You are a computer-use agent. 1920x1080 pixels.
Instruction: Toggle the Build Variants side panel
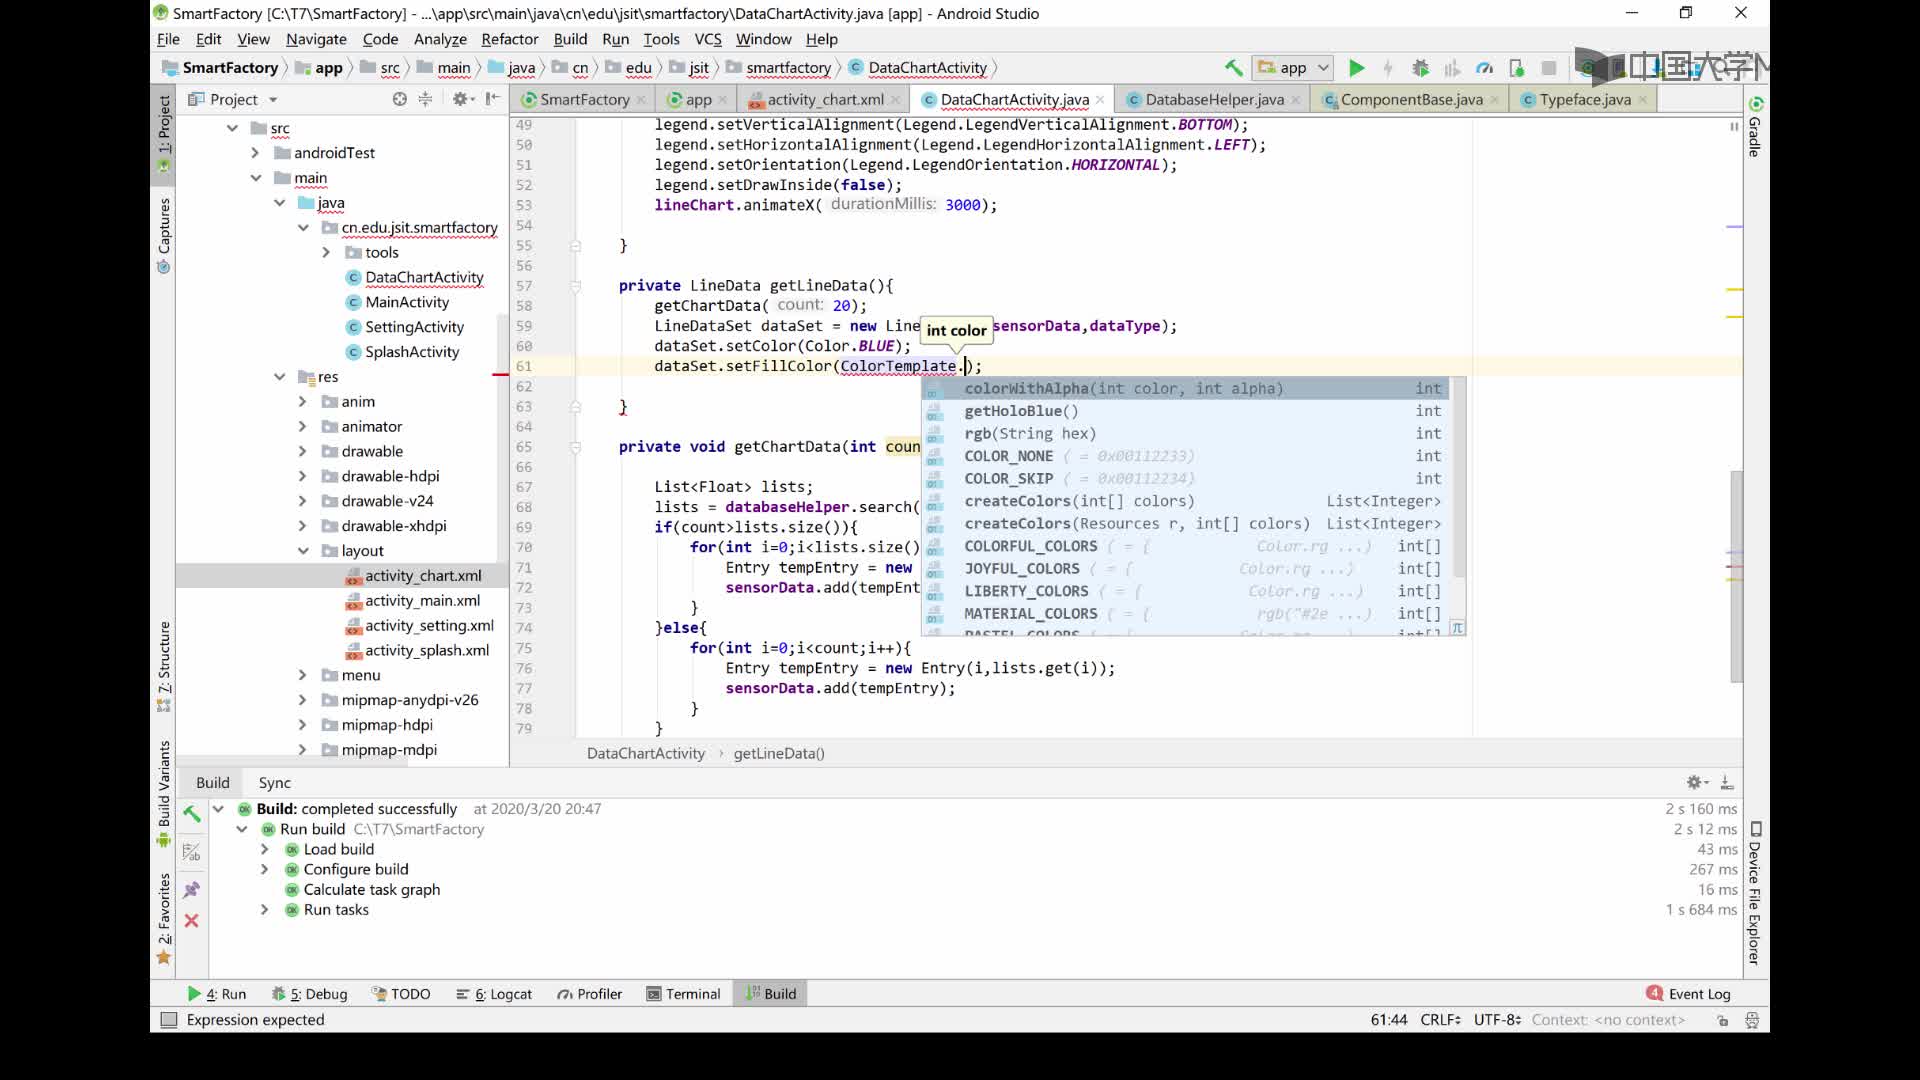point(164,794)
